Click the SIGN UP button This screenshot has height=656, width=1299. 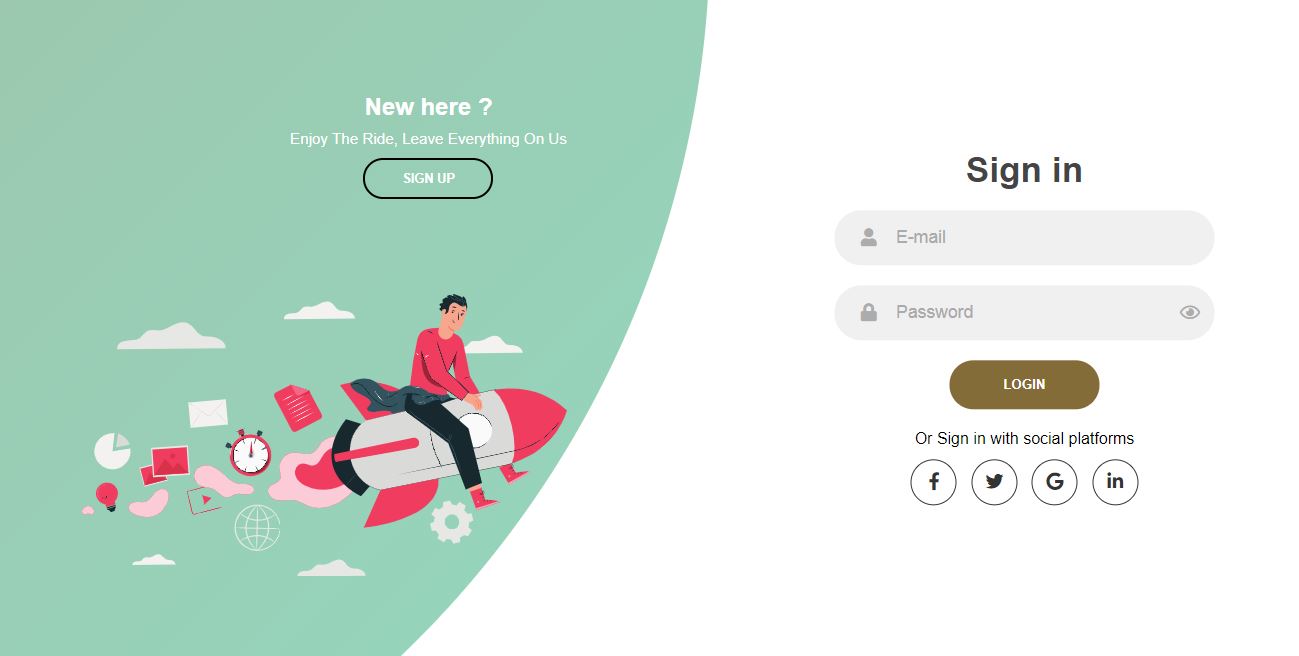click(428, 178)
